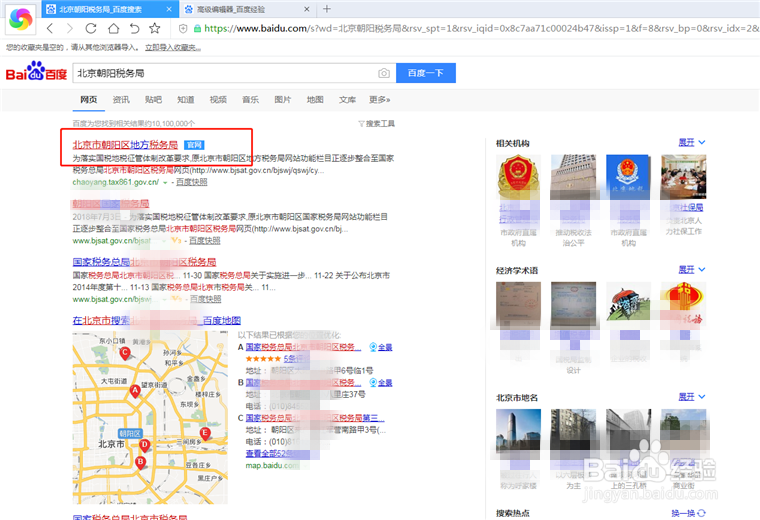Image resolution: width=760 pixels, height=520 pixels.
Task: Open 全景 panorama for result A
Action: [x=380, y=347]
